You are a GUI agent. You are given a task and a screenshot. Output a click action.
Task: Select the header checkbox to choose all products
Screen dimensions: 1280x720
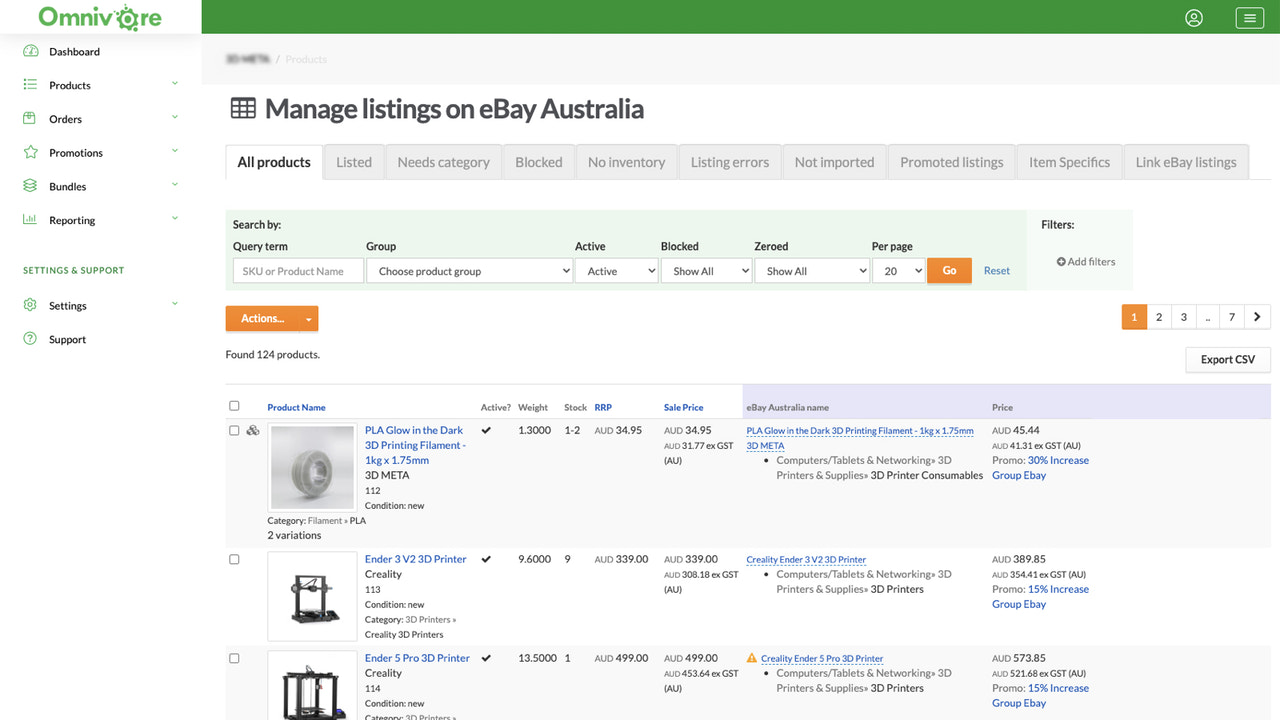point(234,405)
